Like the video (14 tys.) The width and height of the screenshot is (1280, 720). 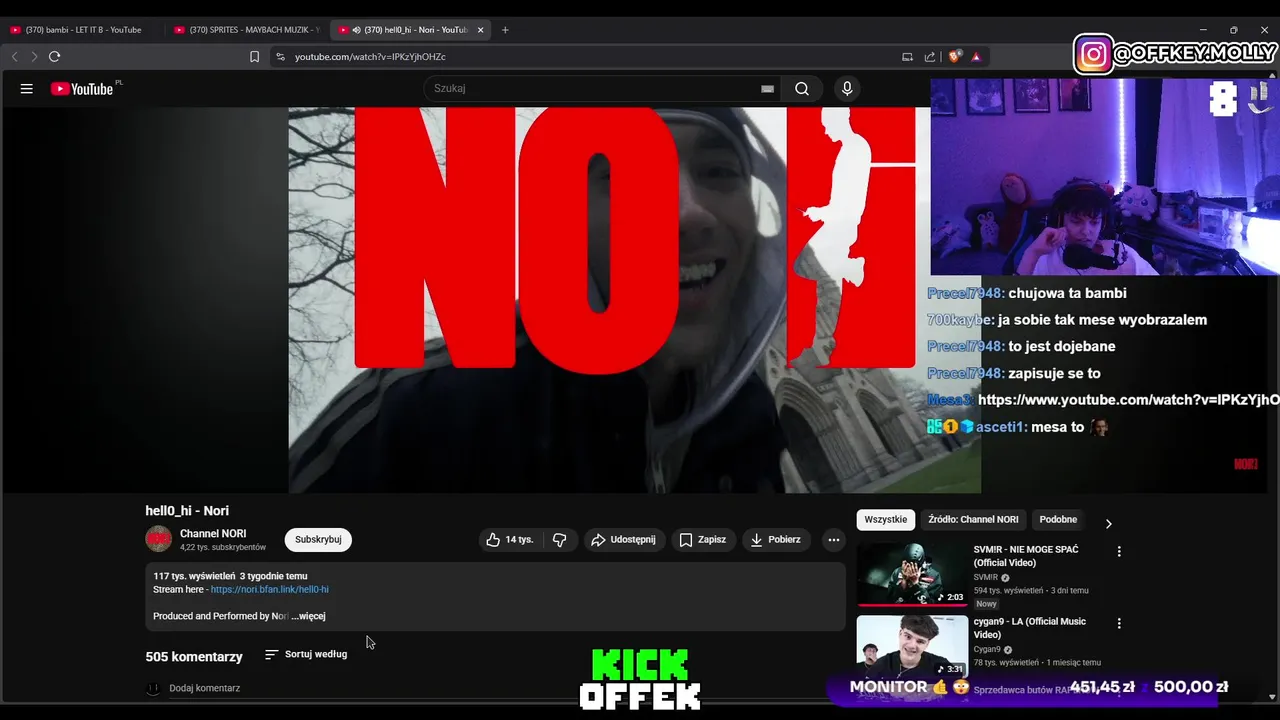point(510,540)
